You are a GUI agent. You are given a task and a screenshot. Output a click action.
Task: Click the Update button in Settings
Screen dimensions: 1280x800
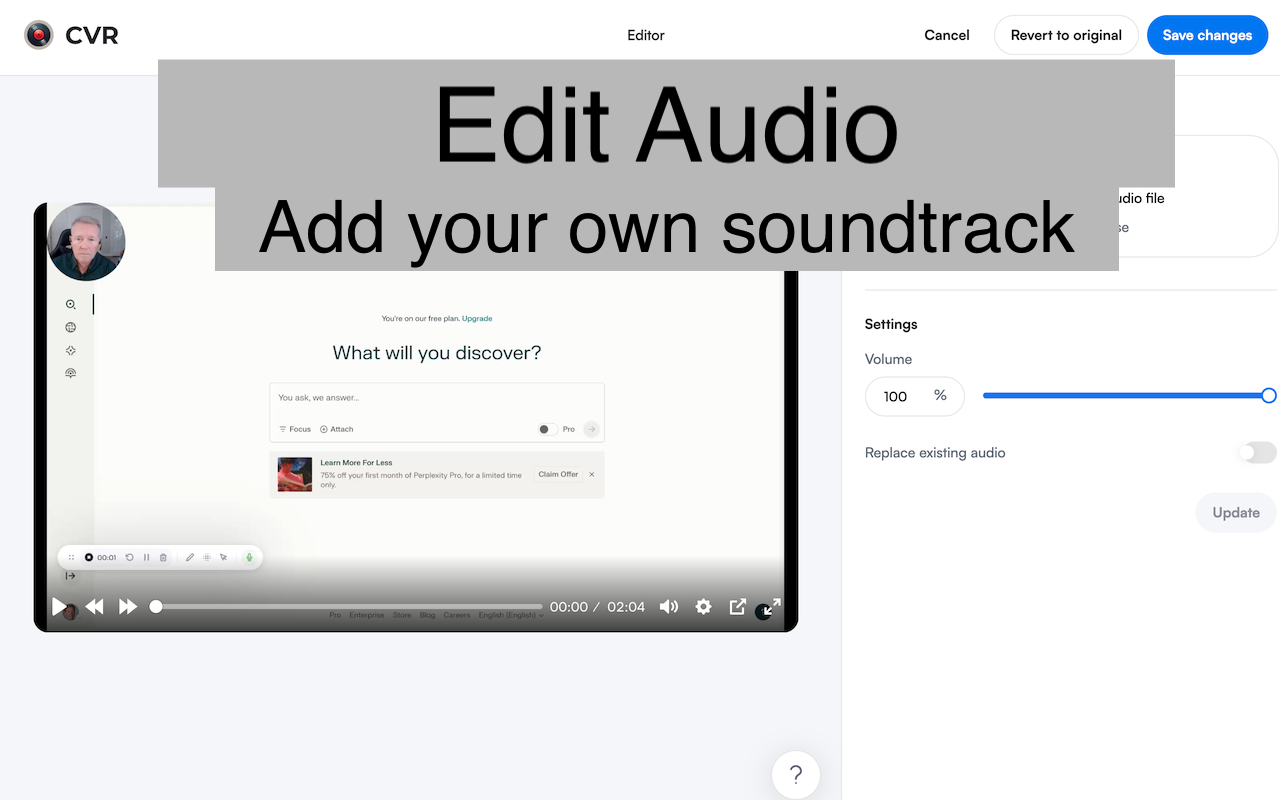point(1235,512)
